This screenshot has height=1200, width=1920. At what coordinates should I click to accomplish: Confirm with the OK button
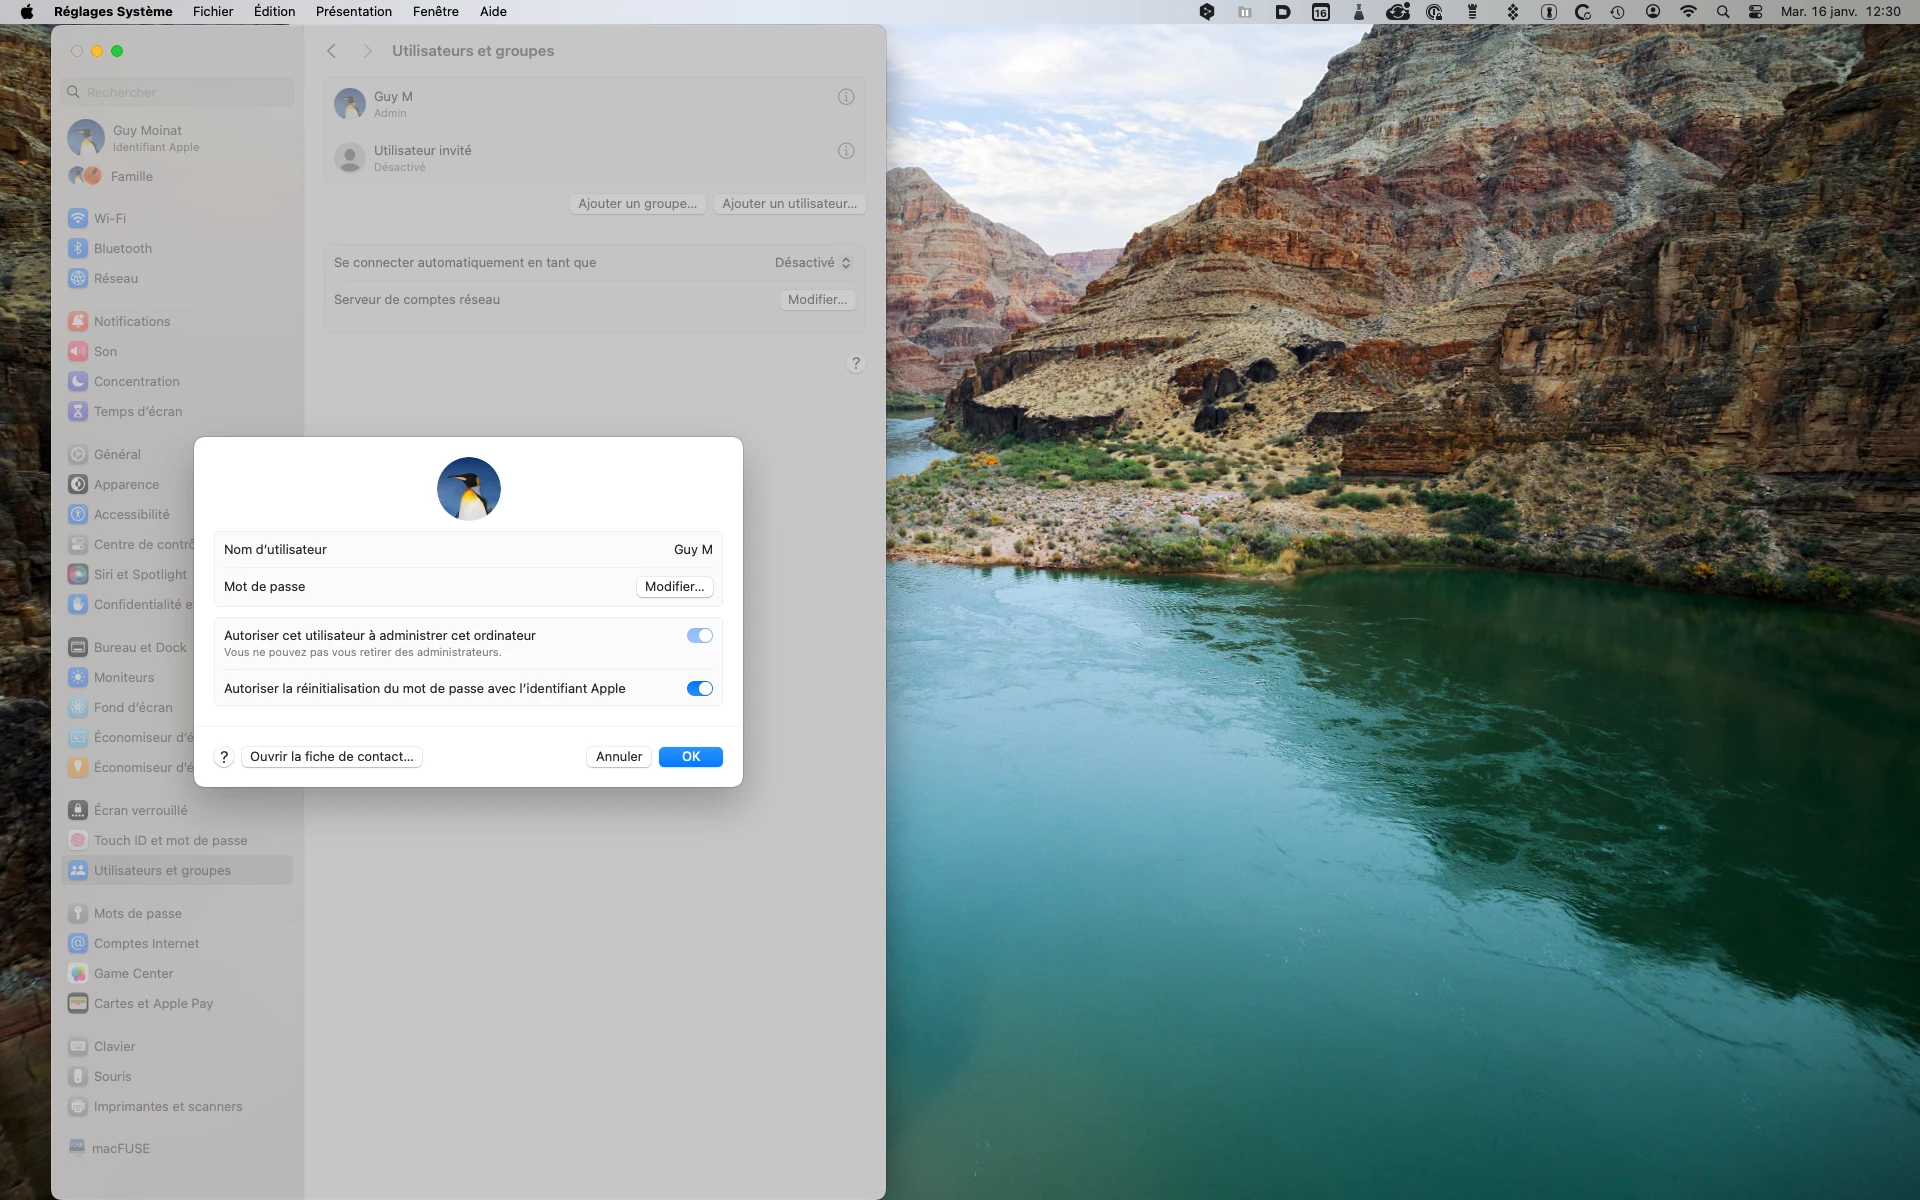pos(690,757)
